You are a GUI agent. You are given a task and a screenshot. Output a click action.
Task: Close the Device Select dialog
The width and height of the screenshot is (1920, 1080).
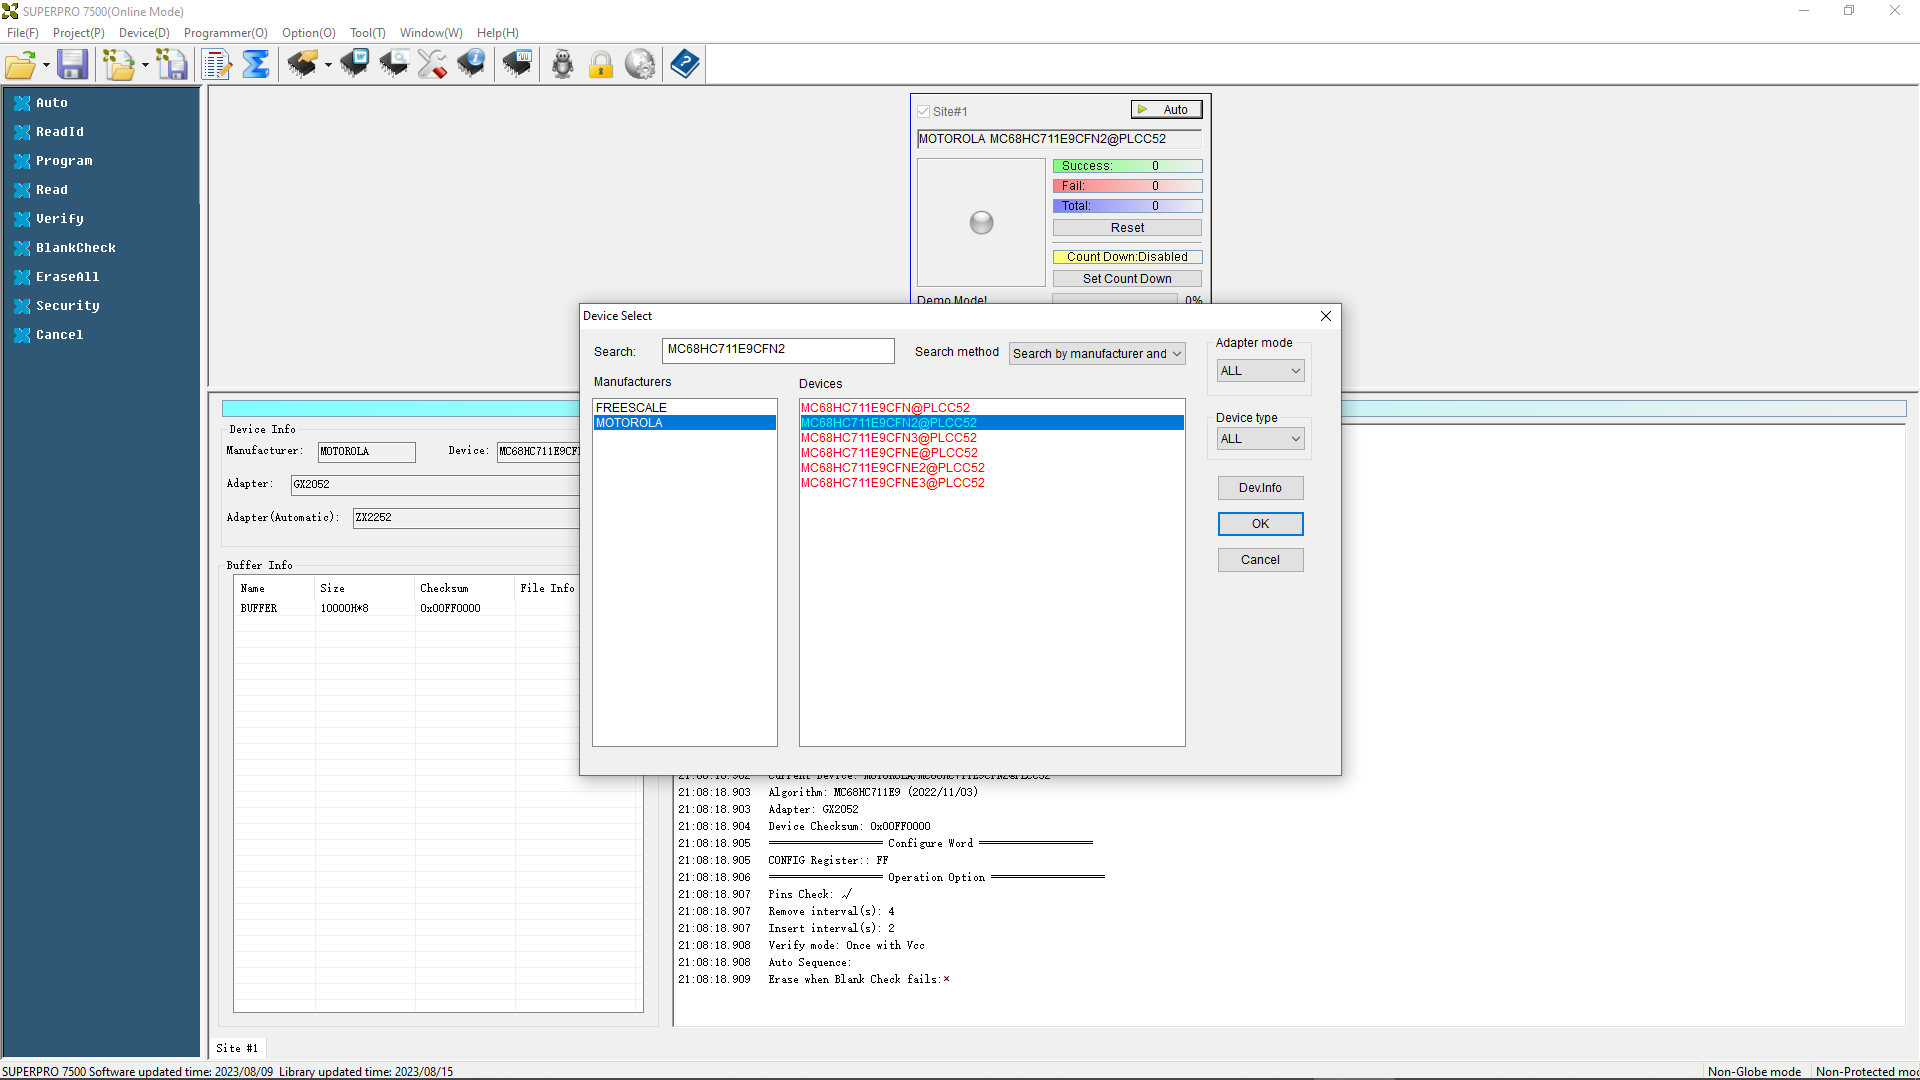coord(1326,316)
